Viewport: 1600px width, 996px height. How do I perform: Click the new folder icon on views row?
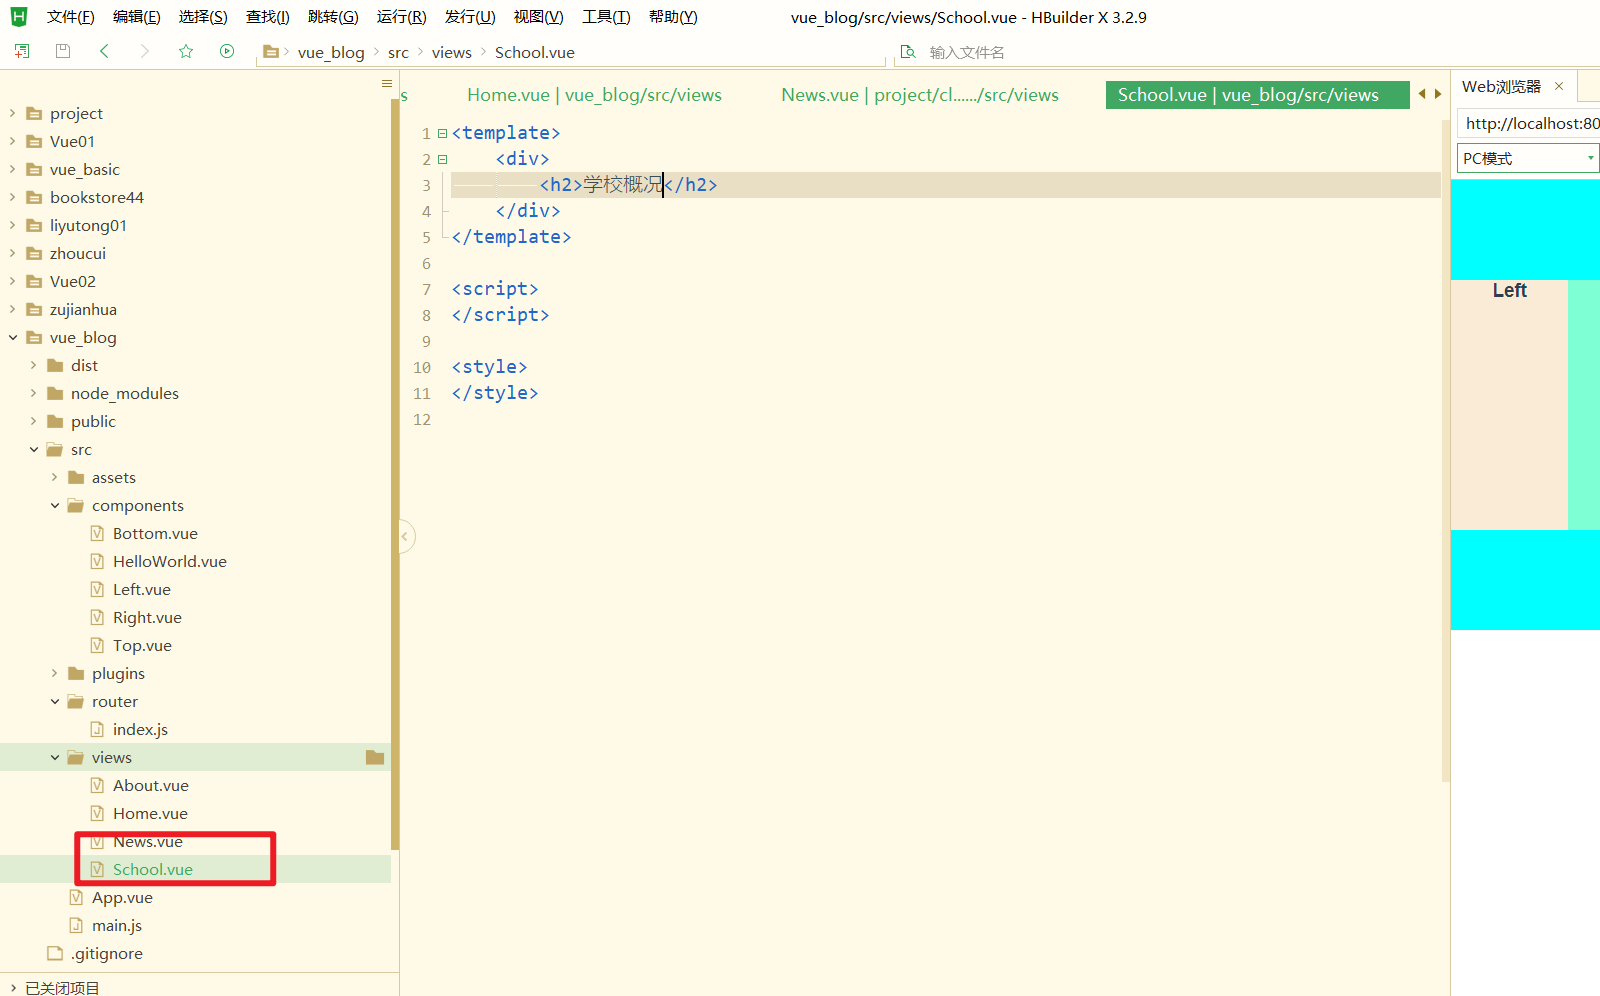[375, 757]
